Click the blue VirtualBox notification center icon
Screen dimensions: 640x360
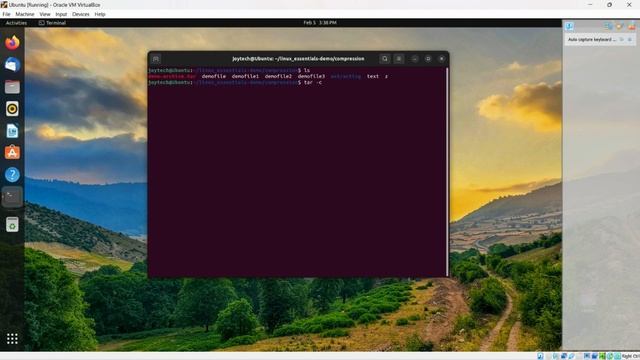click(569, 27)
